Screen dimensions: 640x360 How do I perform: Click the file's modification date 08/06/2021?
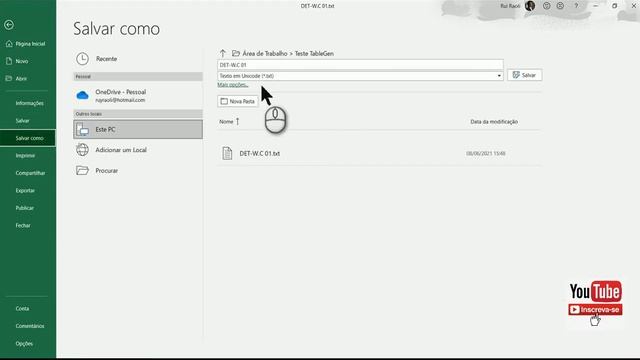[x=486, y=153]
